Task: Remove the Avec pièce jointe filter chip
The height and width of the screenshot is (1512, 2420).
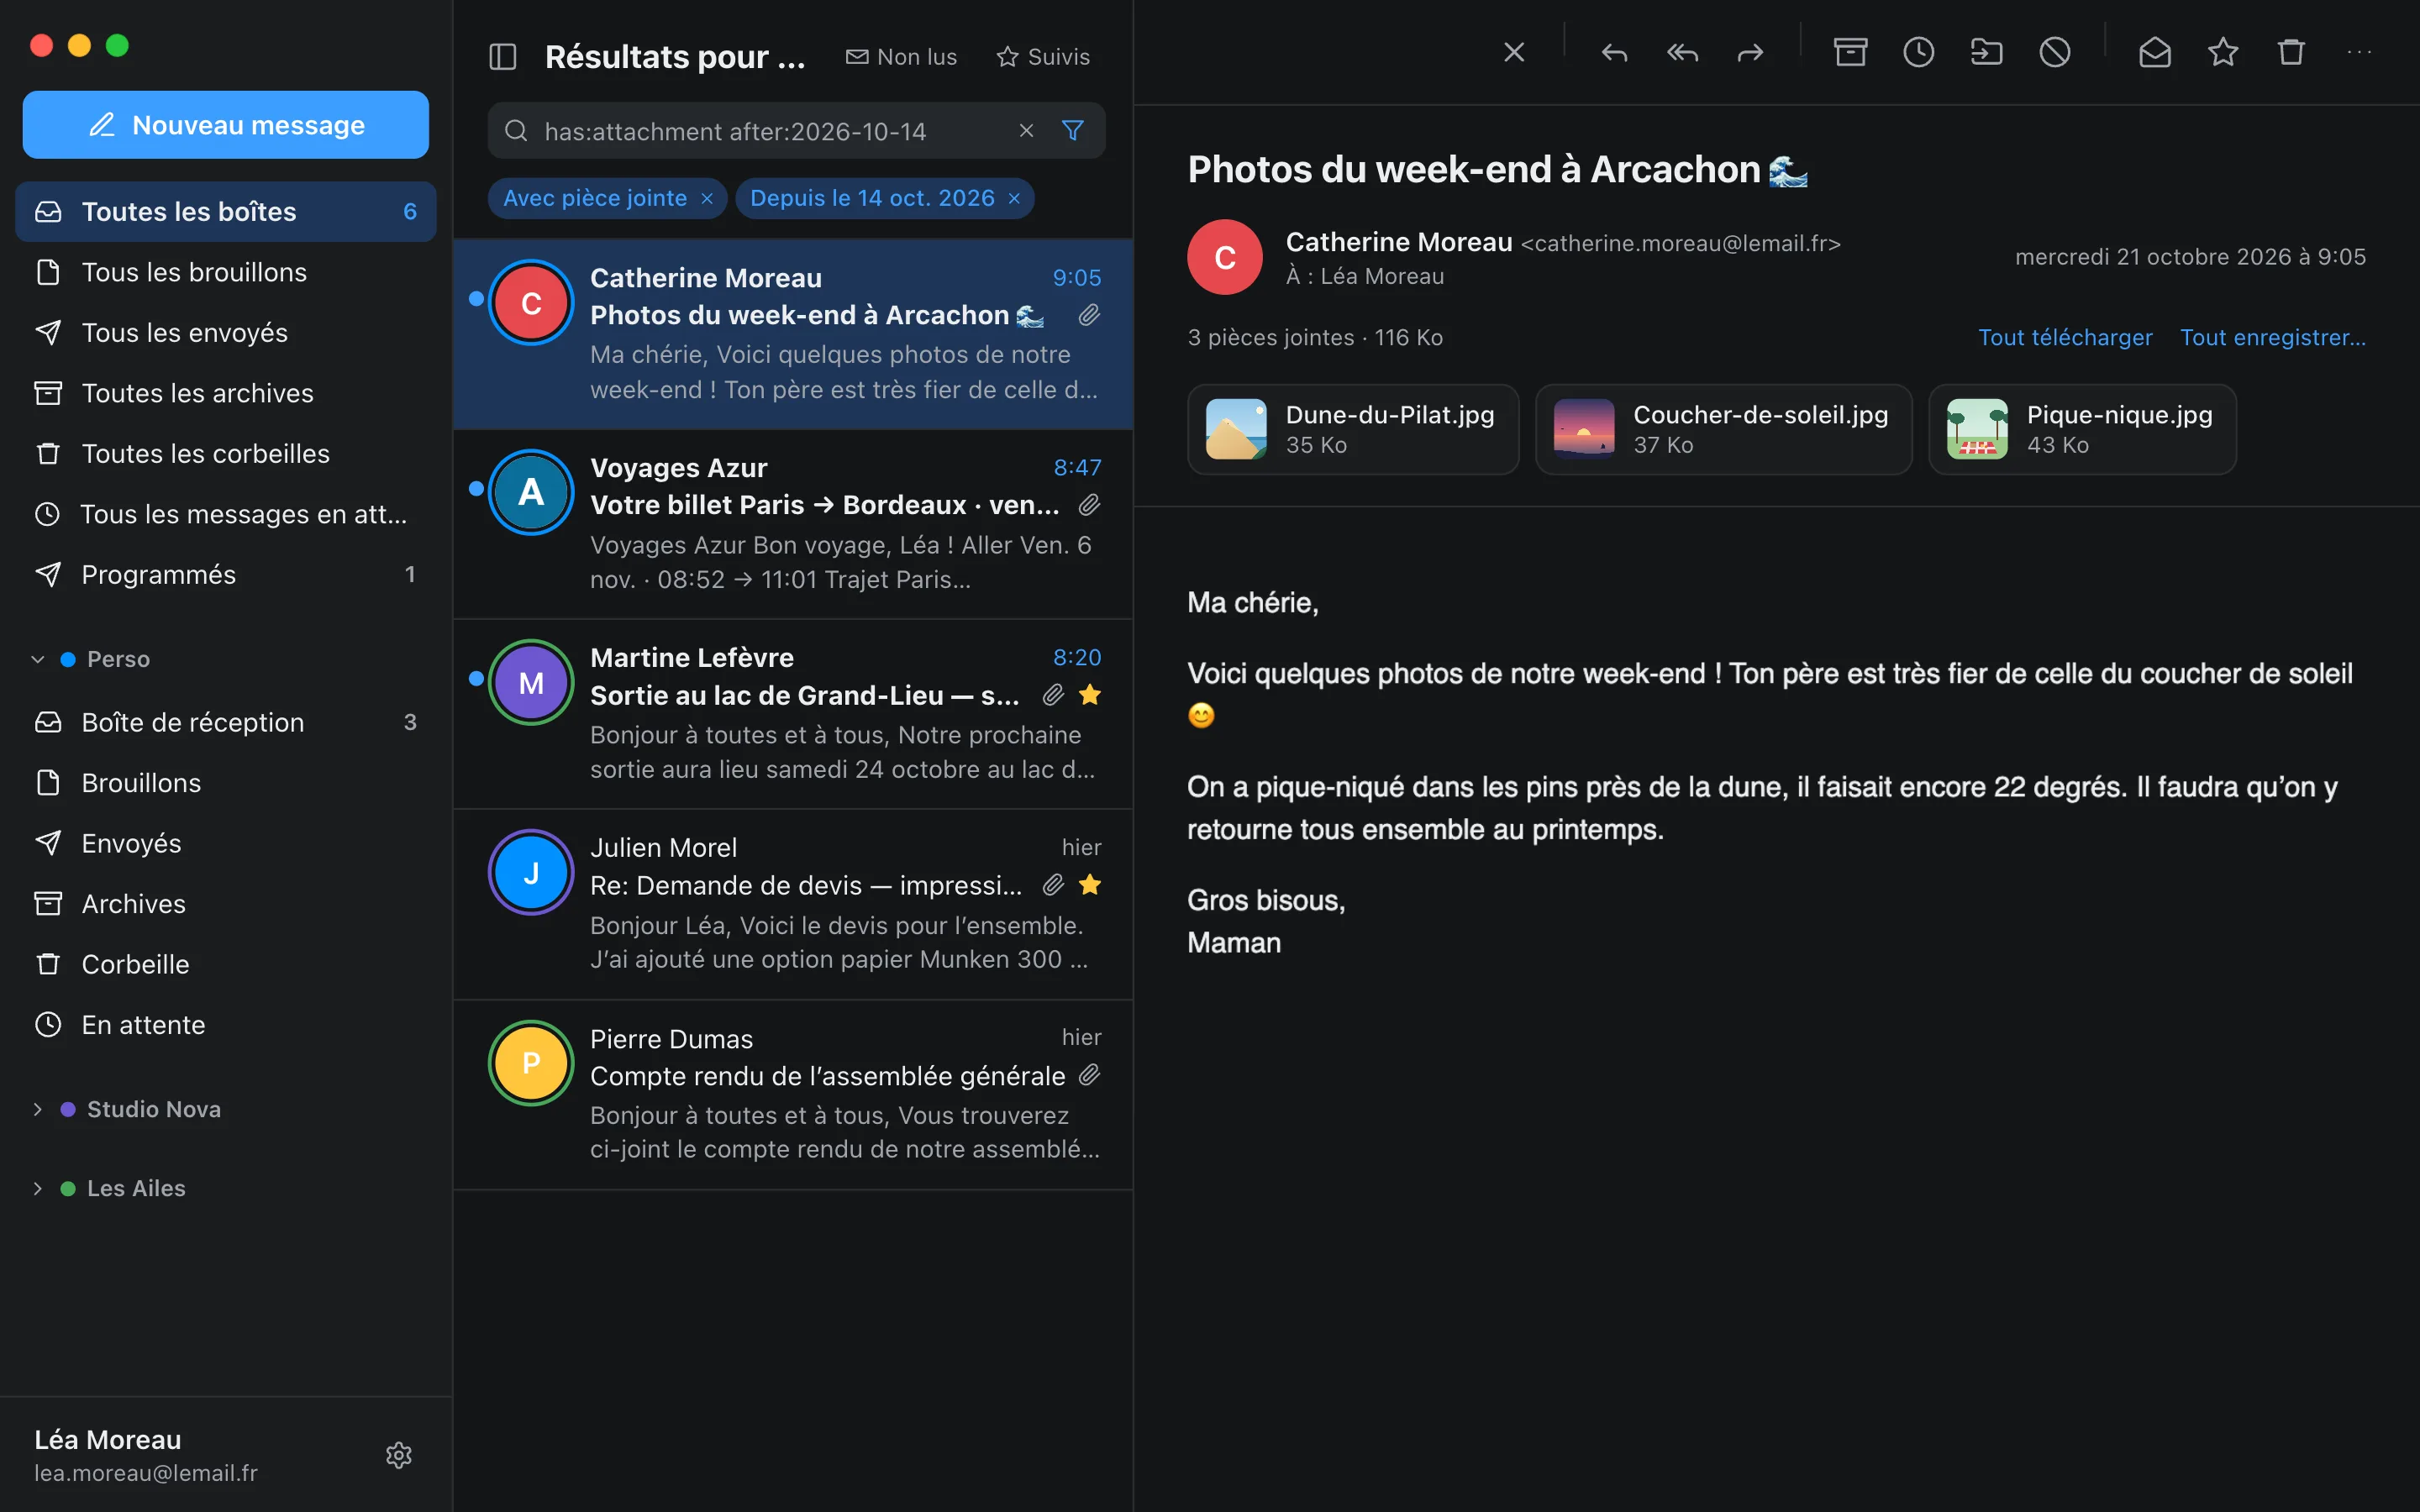Action: click(707, 199)
